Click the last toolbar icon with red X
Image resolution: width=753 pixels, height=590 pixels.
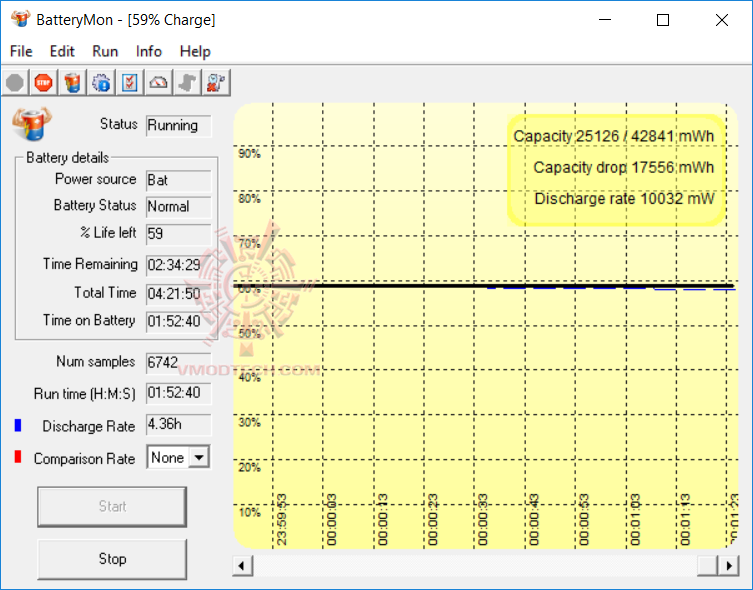click(216, 83)
